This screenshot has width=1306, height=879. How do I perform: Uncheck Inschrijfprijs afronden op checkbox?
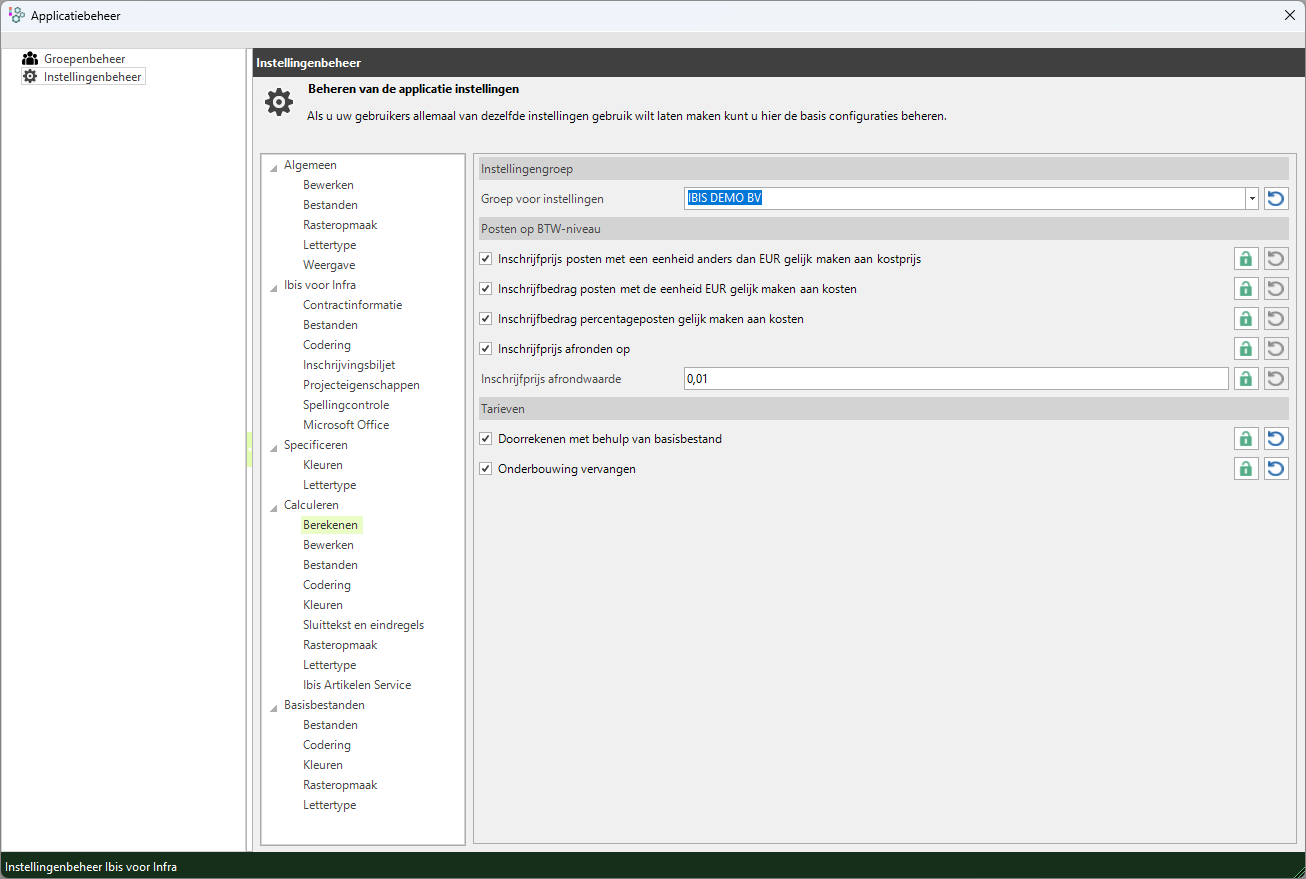(487, 349)
